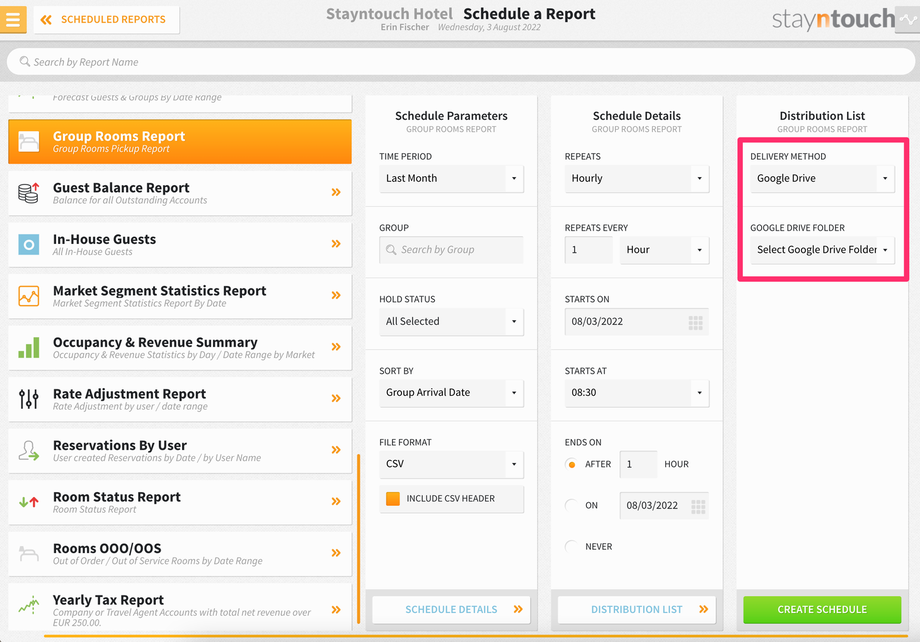The image size is (920, 642).
Task: Click the arrows on Schedule Details button
Action: (x=518, y=610)
